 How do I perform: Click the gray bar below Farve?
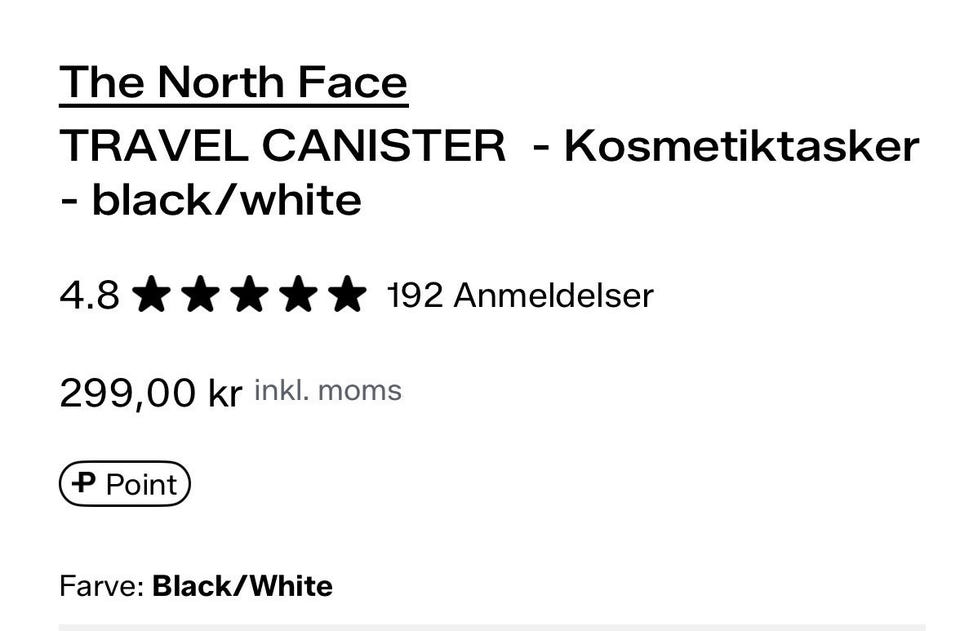tap(492, 627)
